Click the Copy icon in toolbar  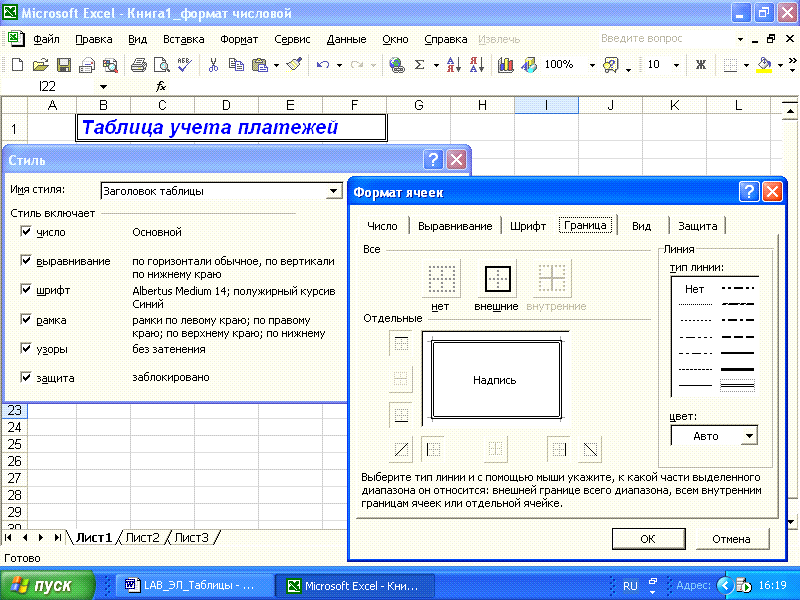click(236, 65)
